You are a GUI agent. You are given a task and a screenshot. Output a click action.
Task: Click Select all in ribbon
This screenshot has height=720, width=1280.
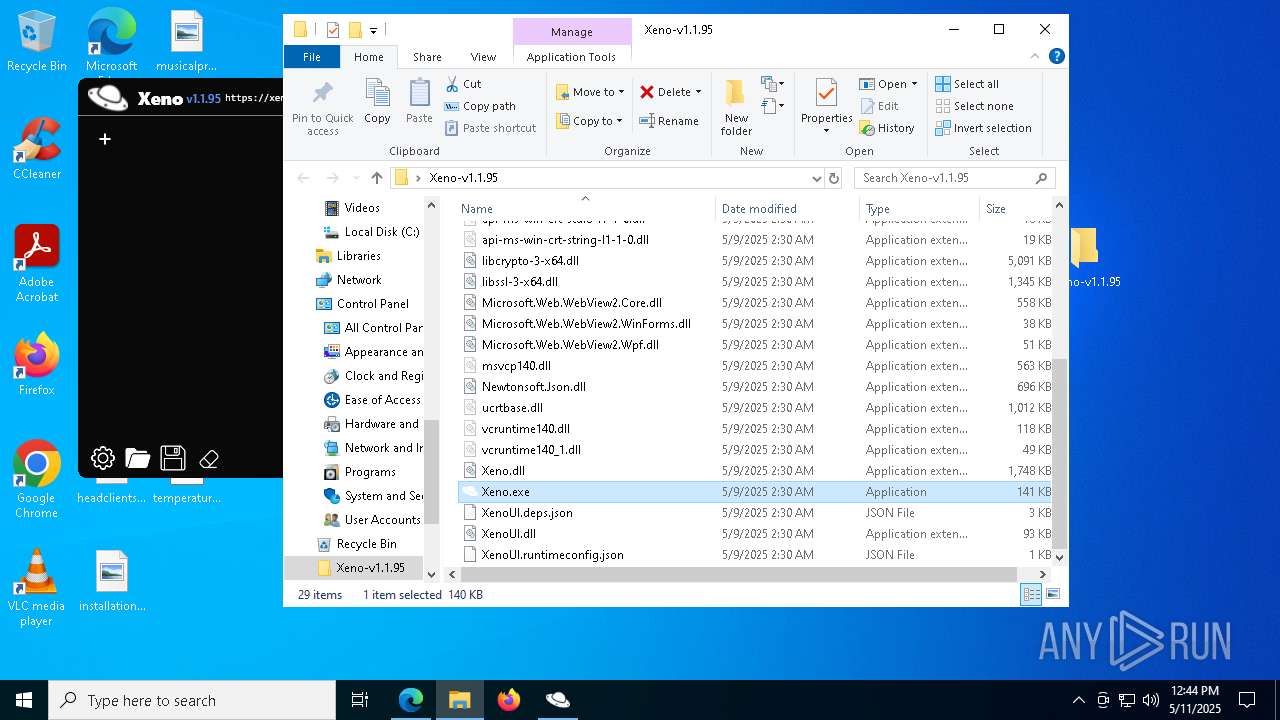point(967,84)
